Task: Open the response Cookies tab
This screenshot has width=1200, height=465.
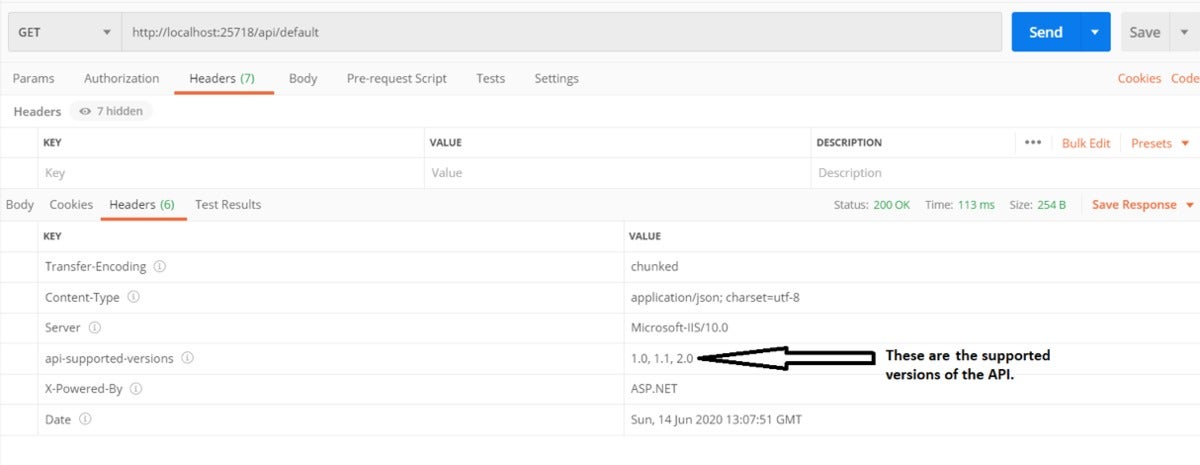Action: click(71, 204)
